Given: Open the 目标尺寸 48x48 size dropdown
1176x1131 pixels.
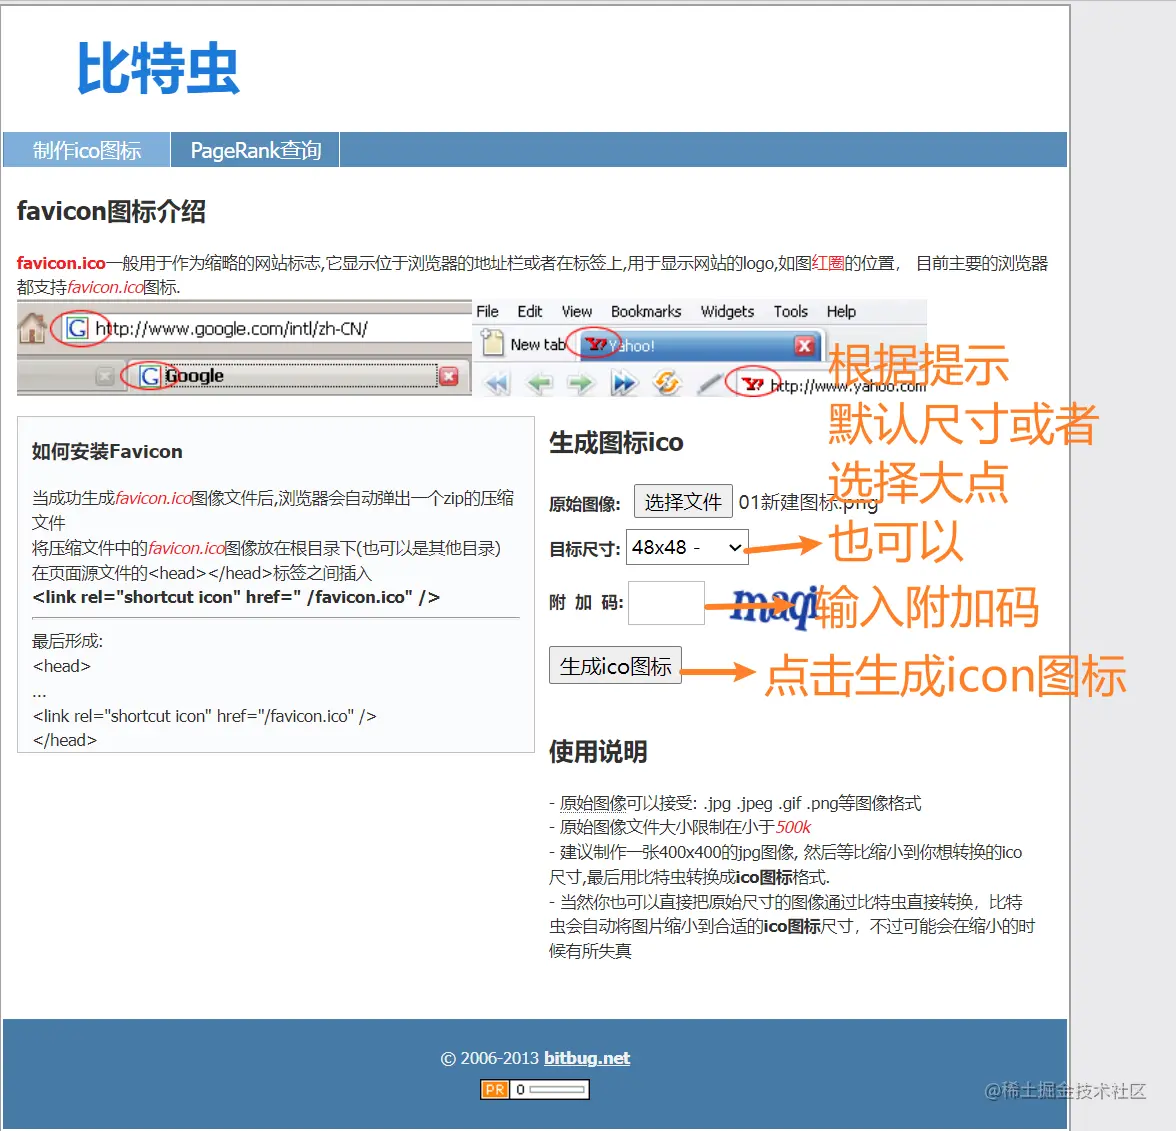Looking at the screenshot, I should pyautogui.click(x=687, y=548).
